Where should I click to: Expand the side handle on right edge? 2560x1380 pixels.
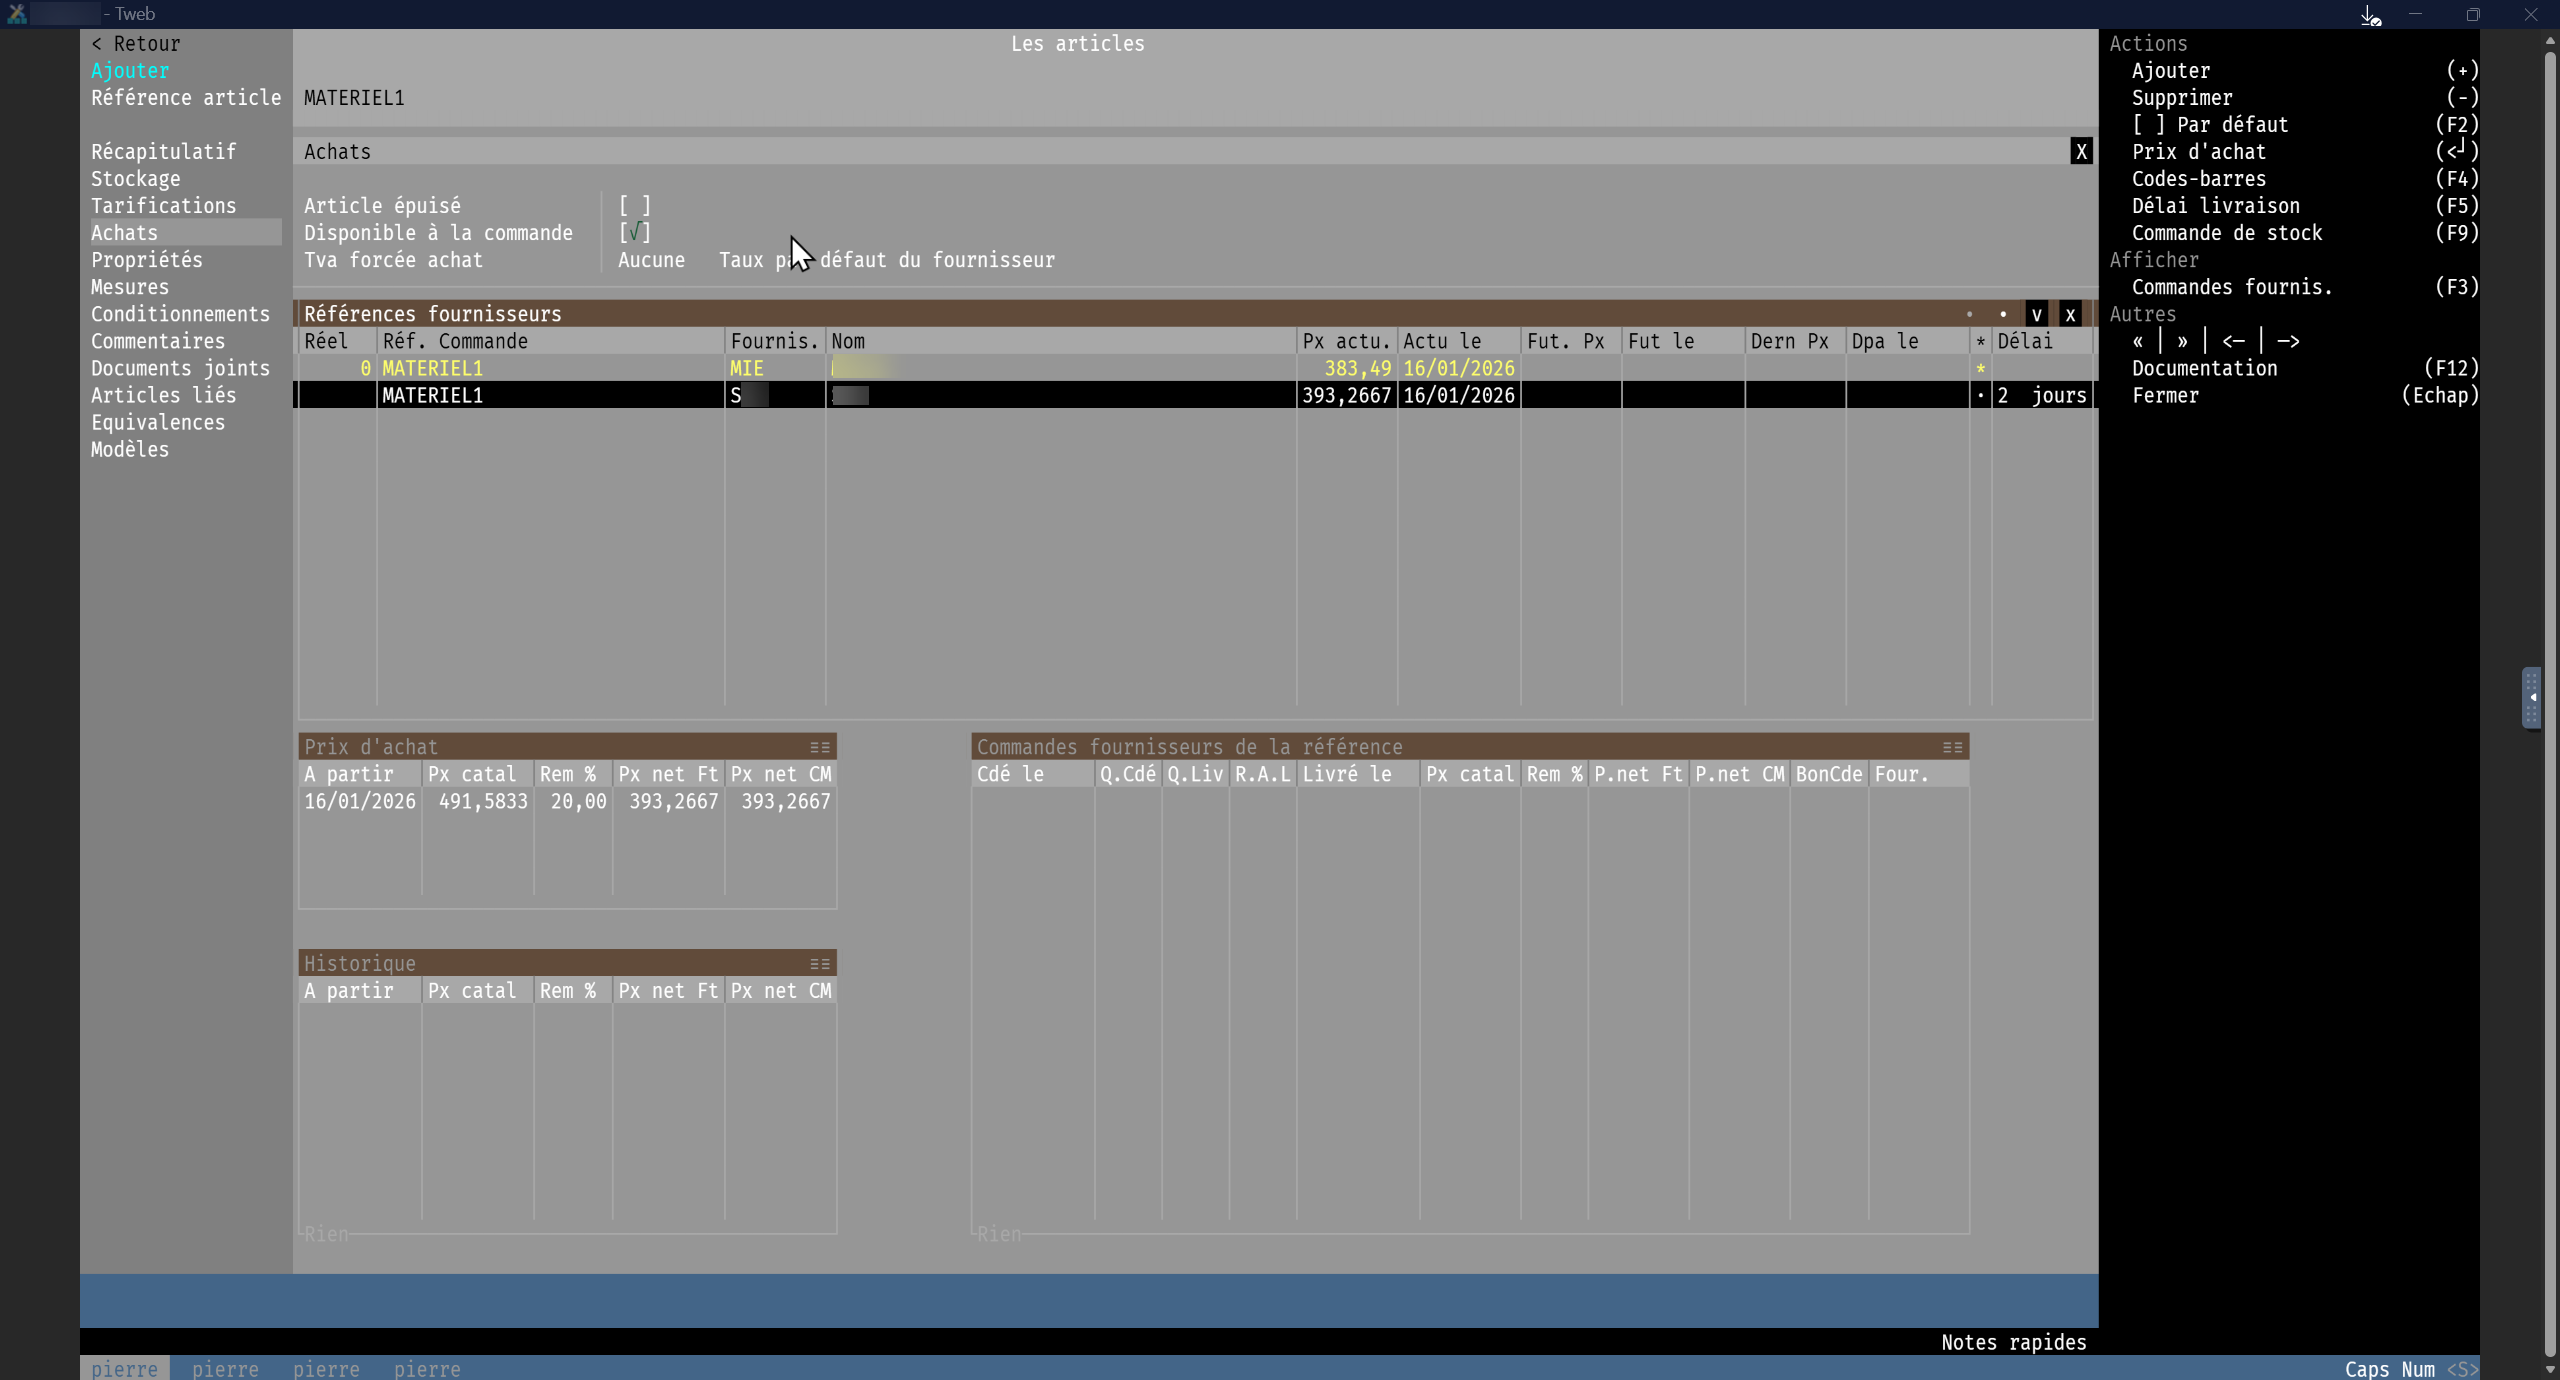[x=2531, y=698]
